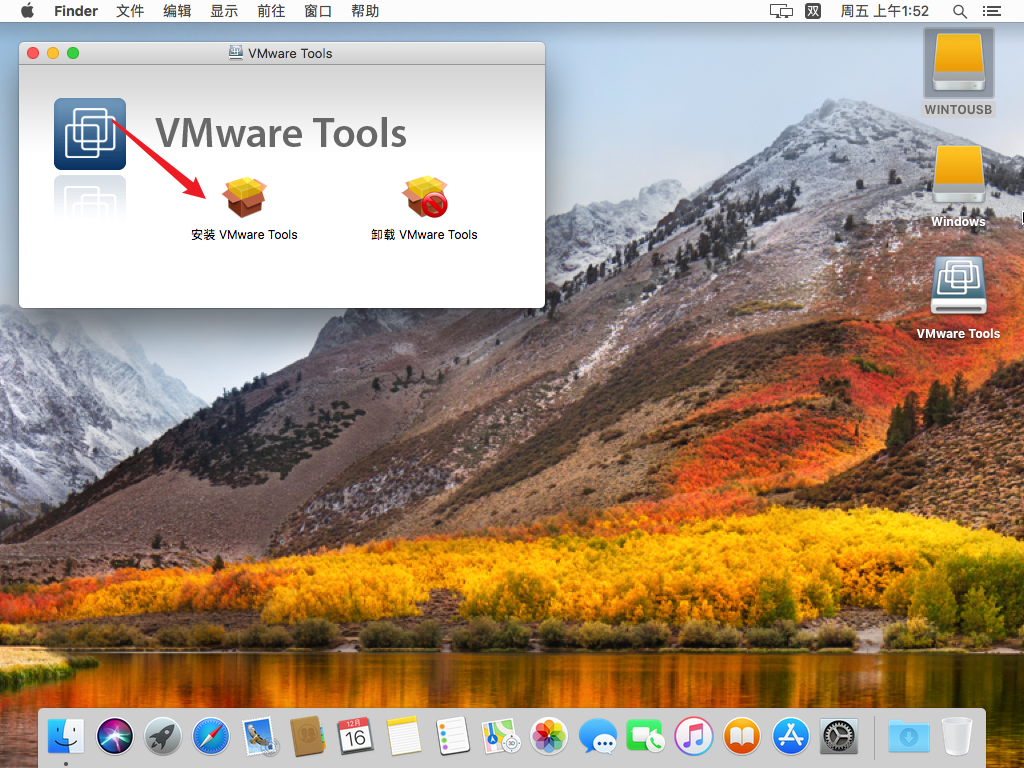Open Launchpad from the Dock
Image resolution: width=1024 pixels, height=768 pixels.
(163, 735)
